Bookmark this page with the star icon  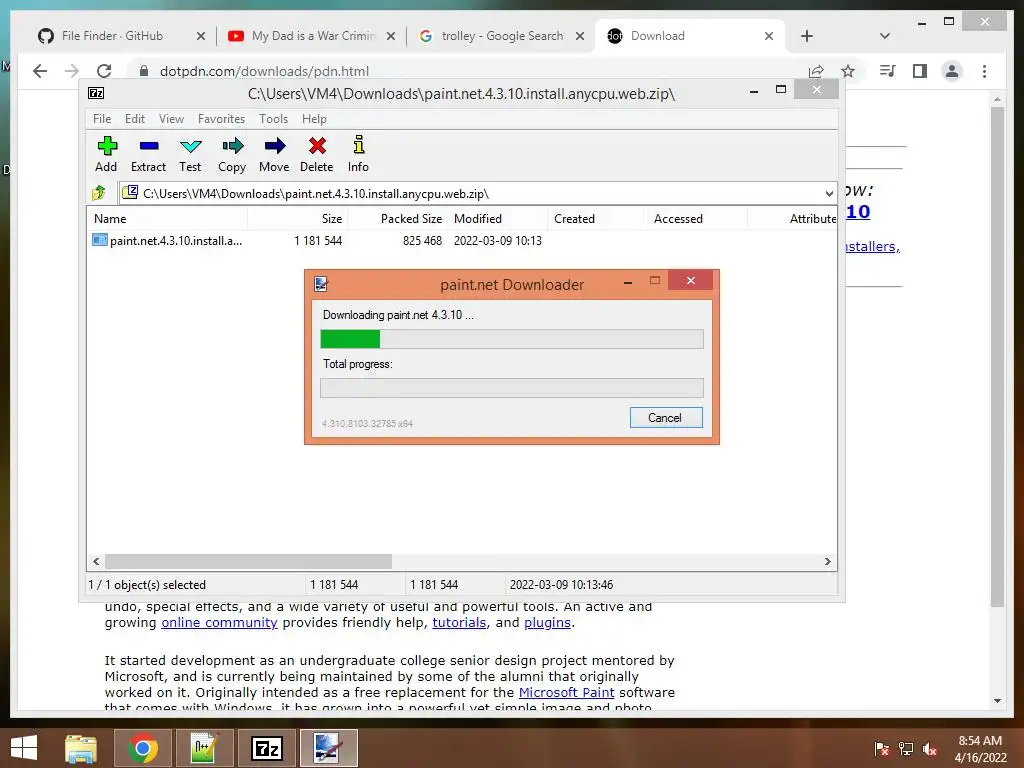click(848, 71)
